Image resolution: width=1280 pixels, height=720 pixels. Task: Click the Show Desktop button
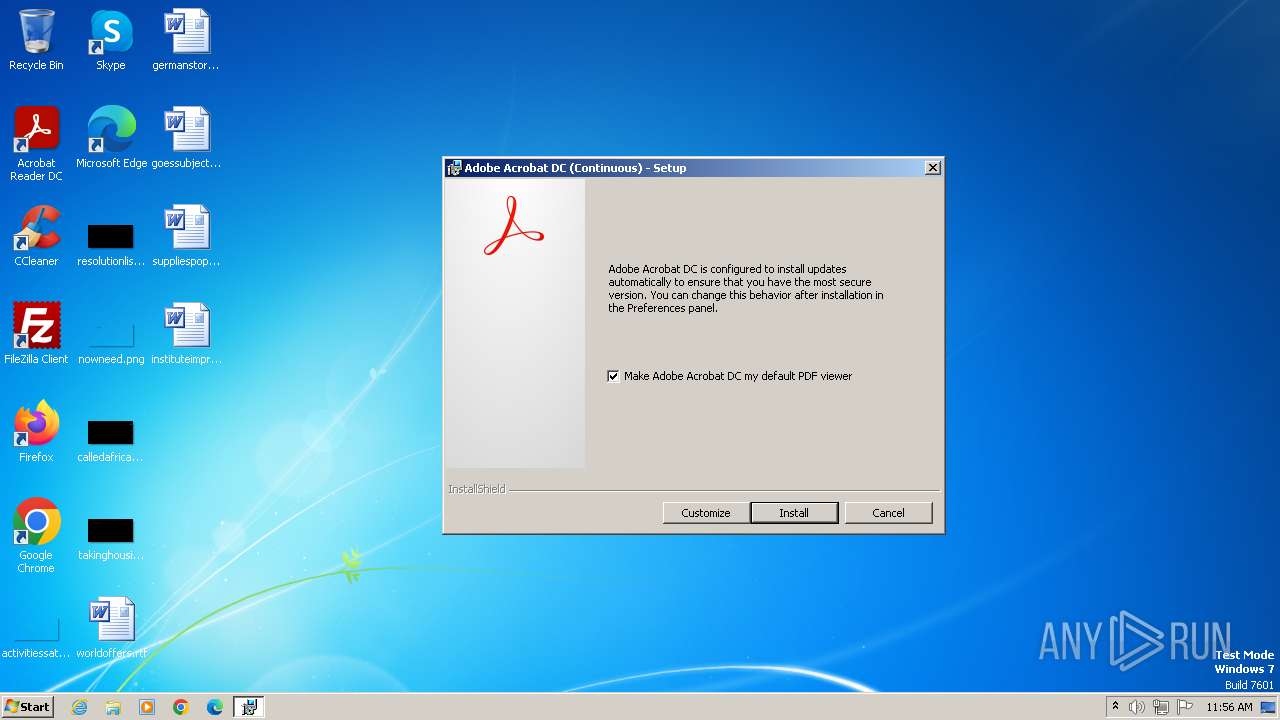(1269, 707)
